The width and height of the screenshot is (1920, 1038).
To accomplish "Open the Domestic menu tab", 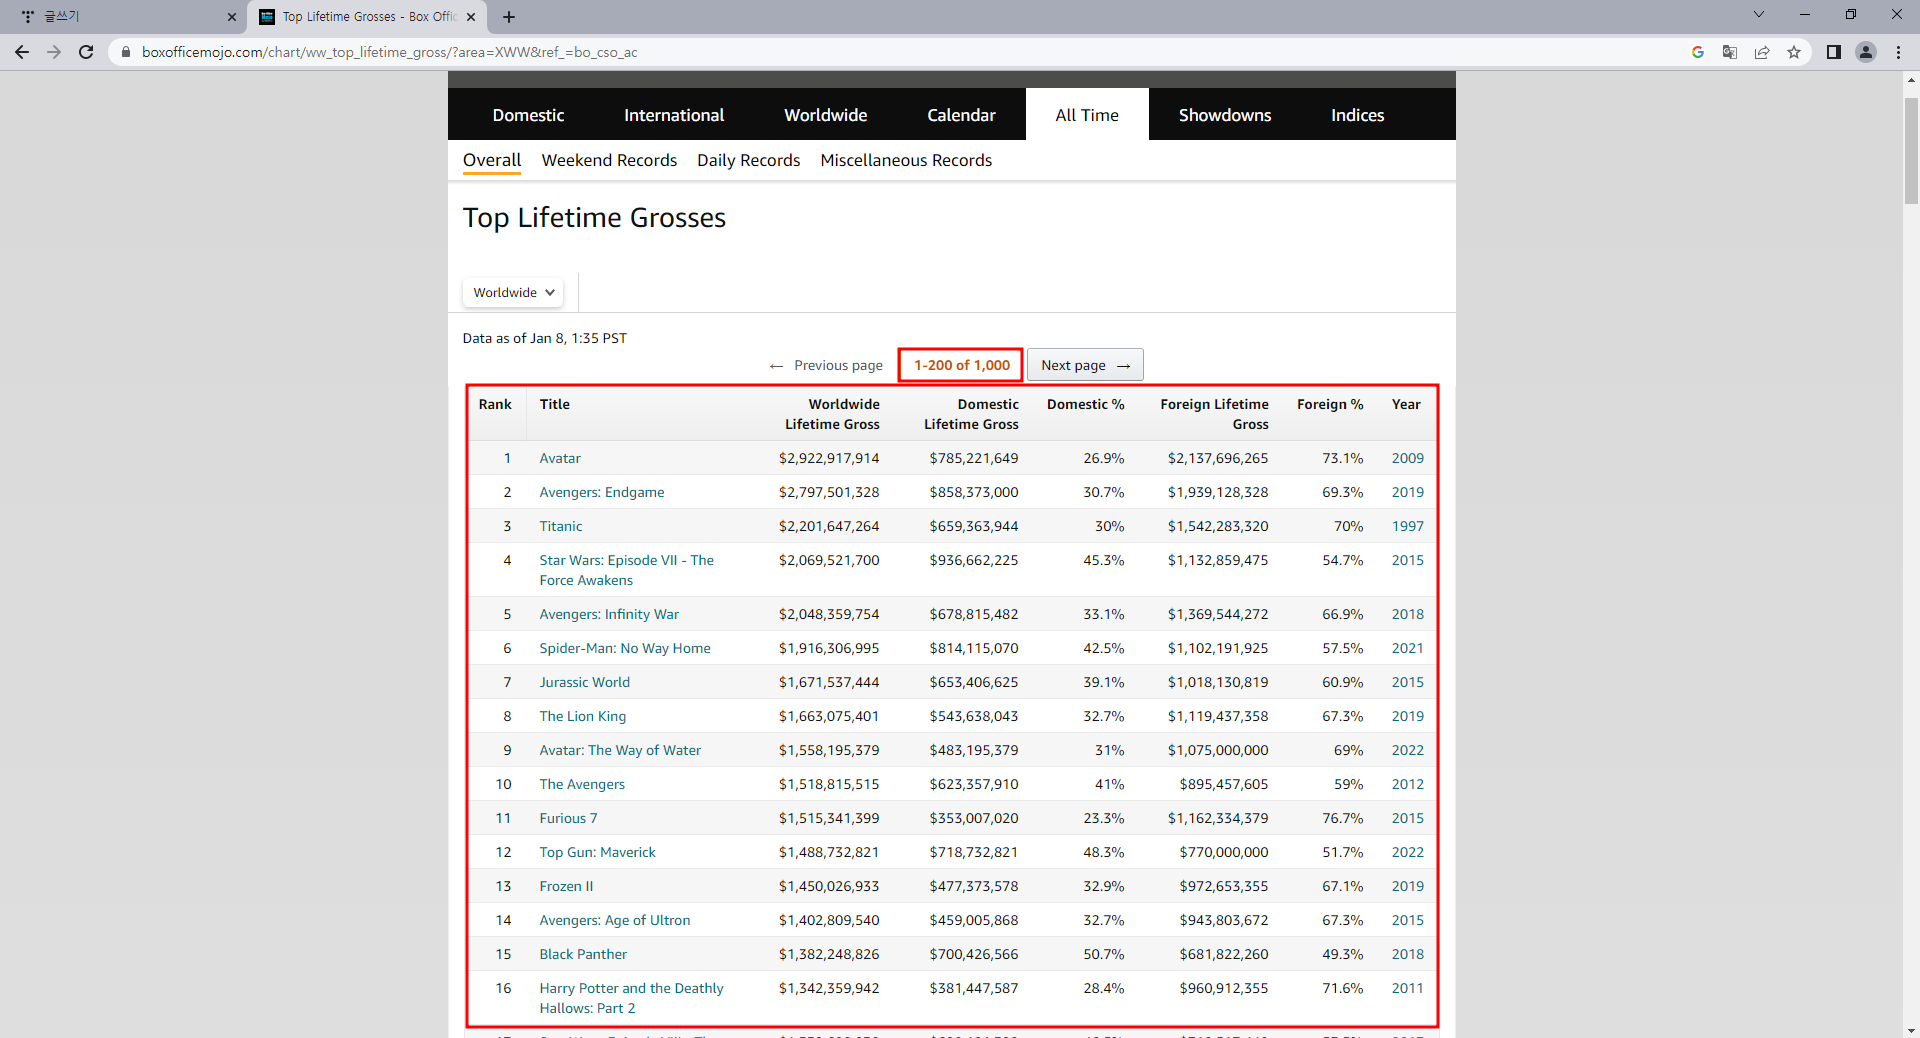I will [x=528, y=115].
